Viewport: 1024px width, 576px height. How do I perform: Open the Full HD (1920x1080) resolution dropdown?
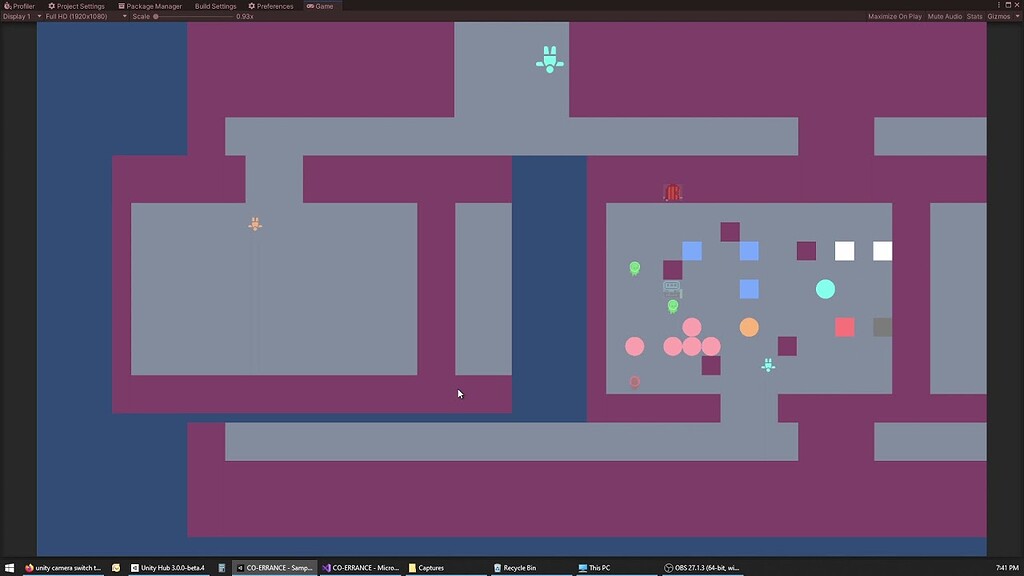pyautogui.click(x=78, y=16)
